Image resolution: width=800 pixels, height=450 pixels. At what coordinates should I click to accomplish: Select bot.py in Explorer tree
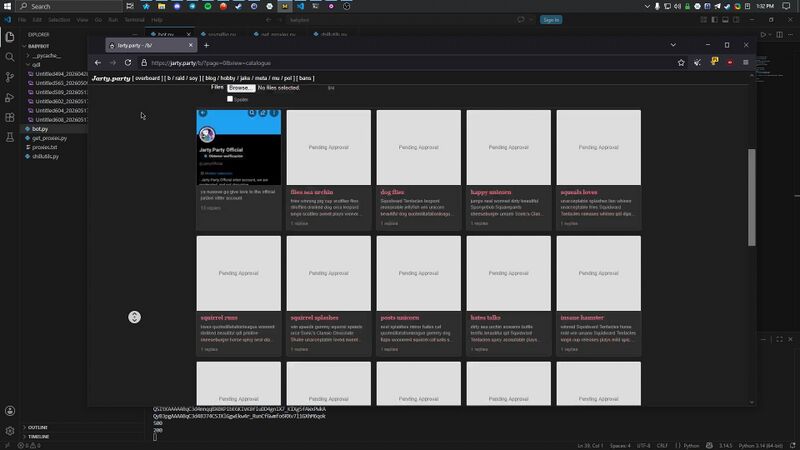pyautogui.click(x=40, y=129)
